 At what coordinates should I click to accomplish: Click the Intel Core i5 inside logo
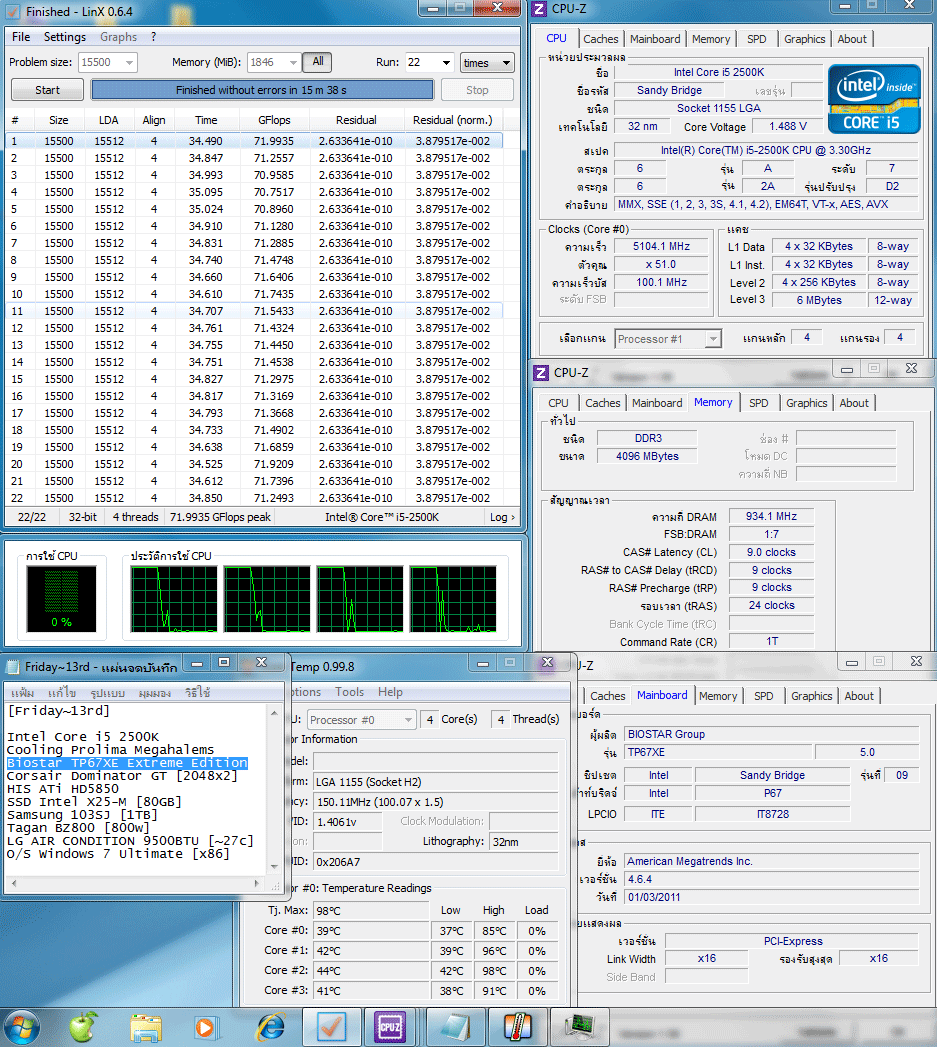pos(874,99)
